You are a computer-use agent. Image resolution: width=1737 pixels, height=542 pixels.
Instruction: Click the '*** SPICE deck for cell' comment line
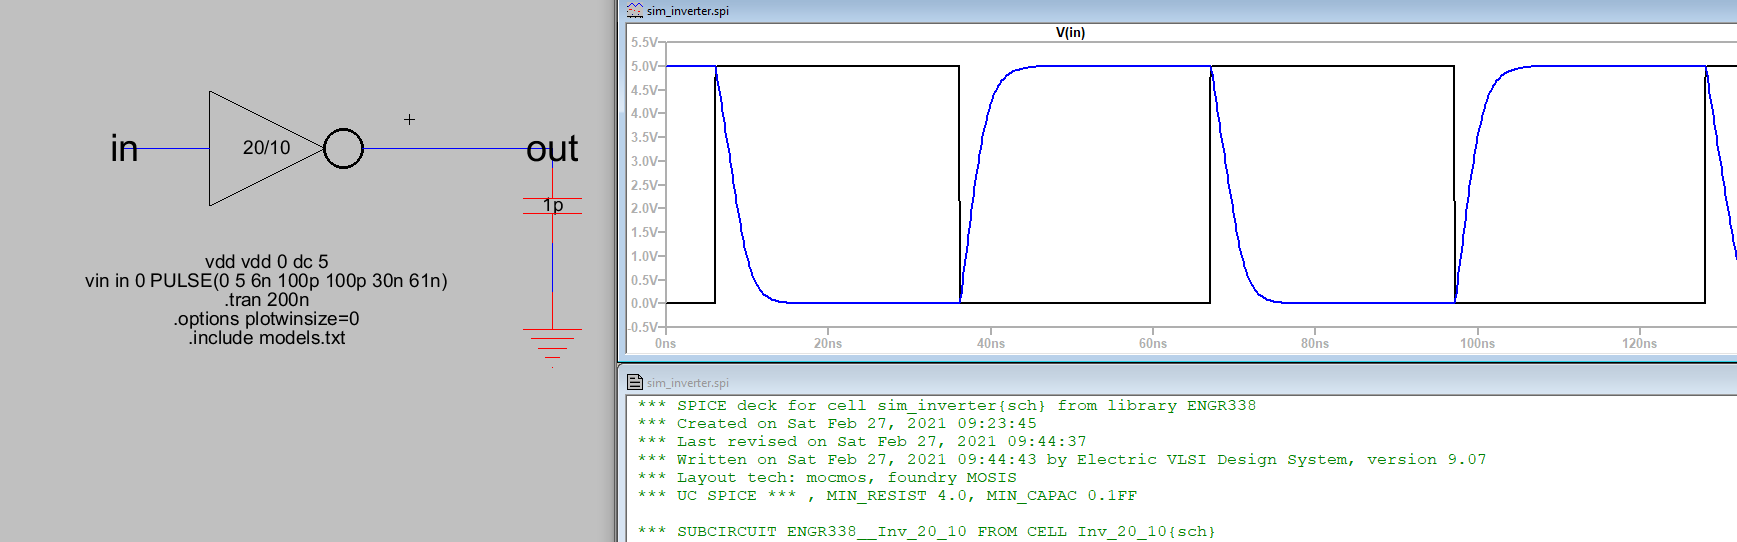coord(947,406)
